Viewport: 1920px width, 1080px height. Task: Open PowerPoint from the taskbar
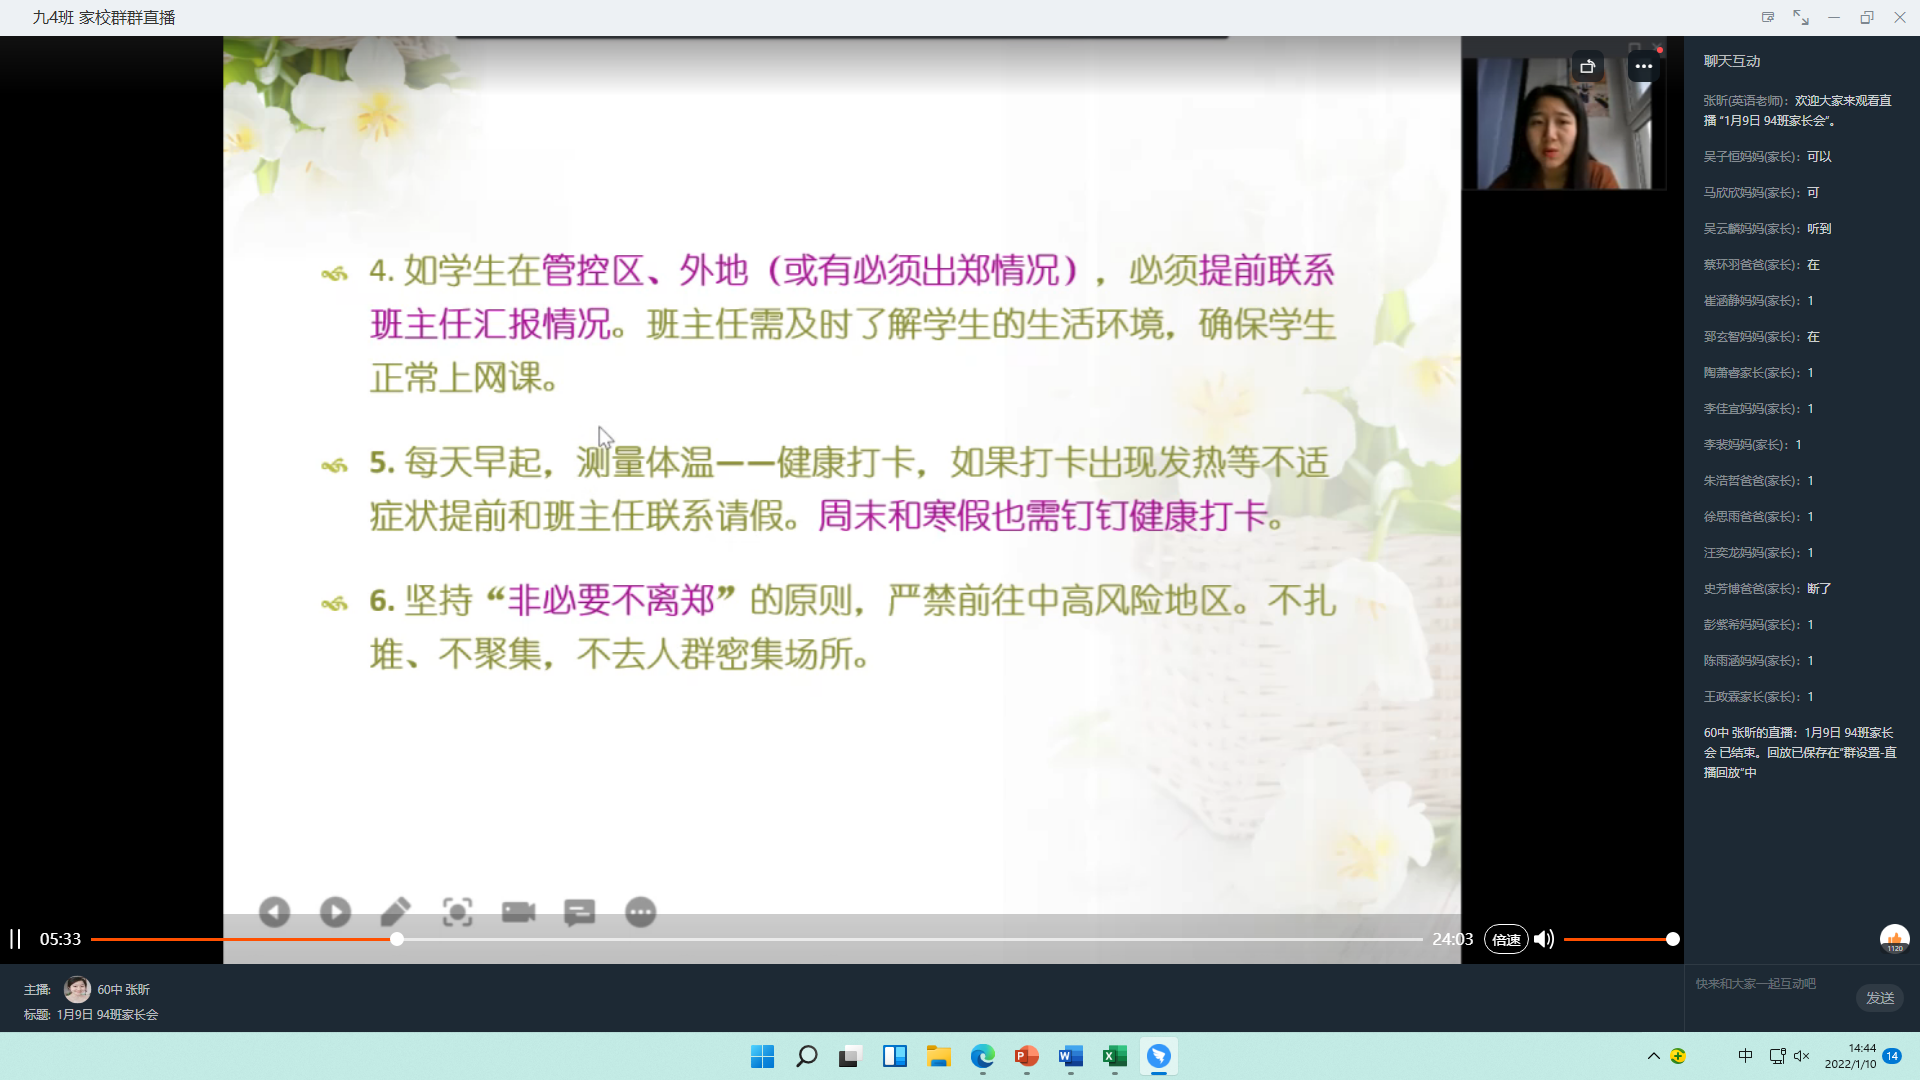pos(1026,1056)
